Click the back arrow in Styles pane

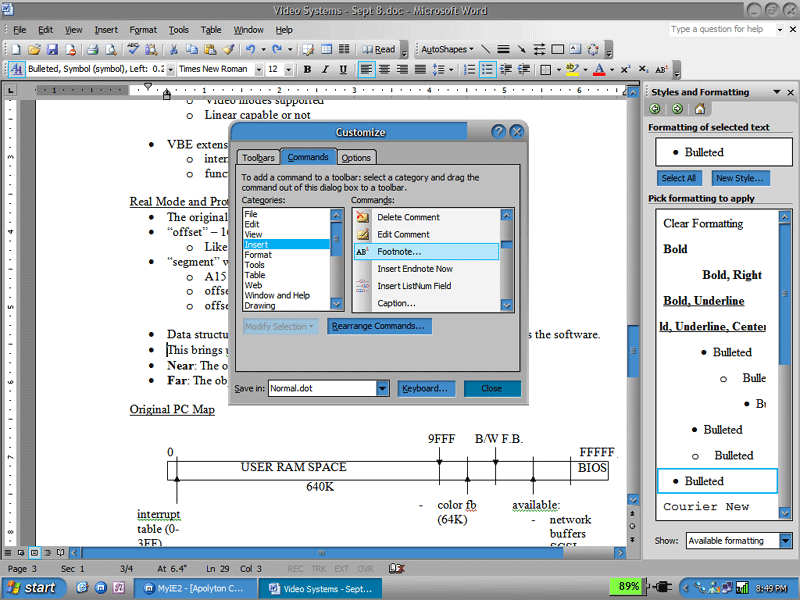(x=656, y=109)
